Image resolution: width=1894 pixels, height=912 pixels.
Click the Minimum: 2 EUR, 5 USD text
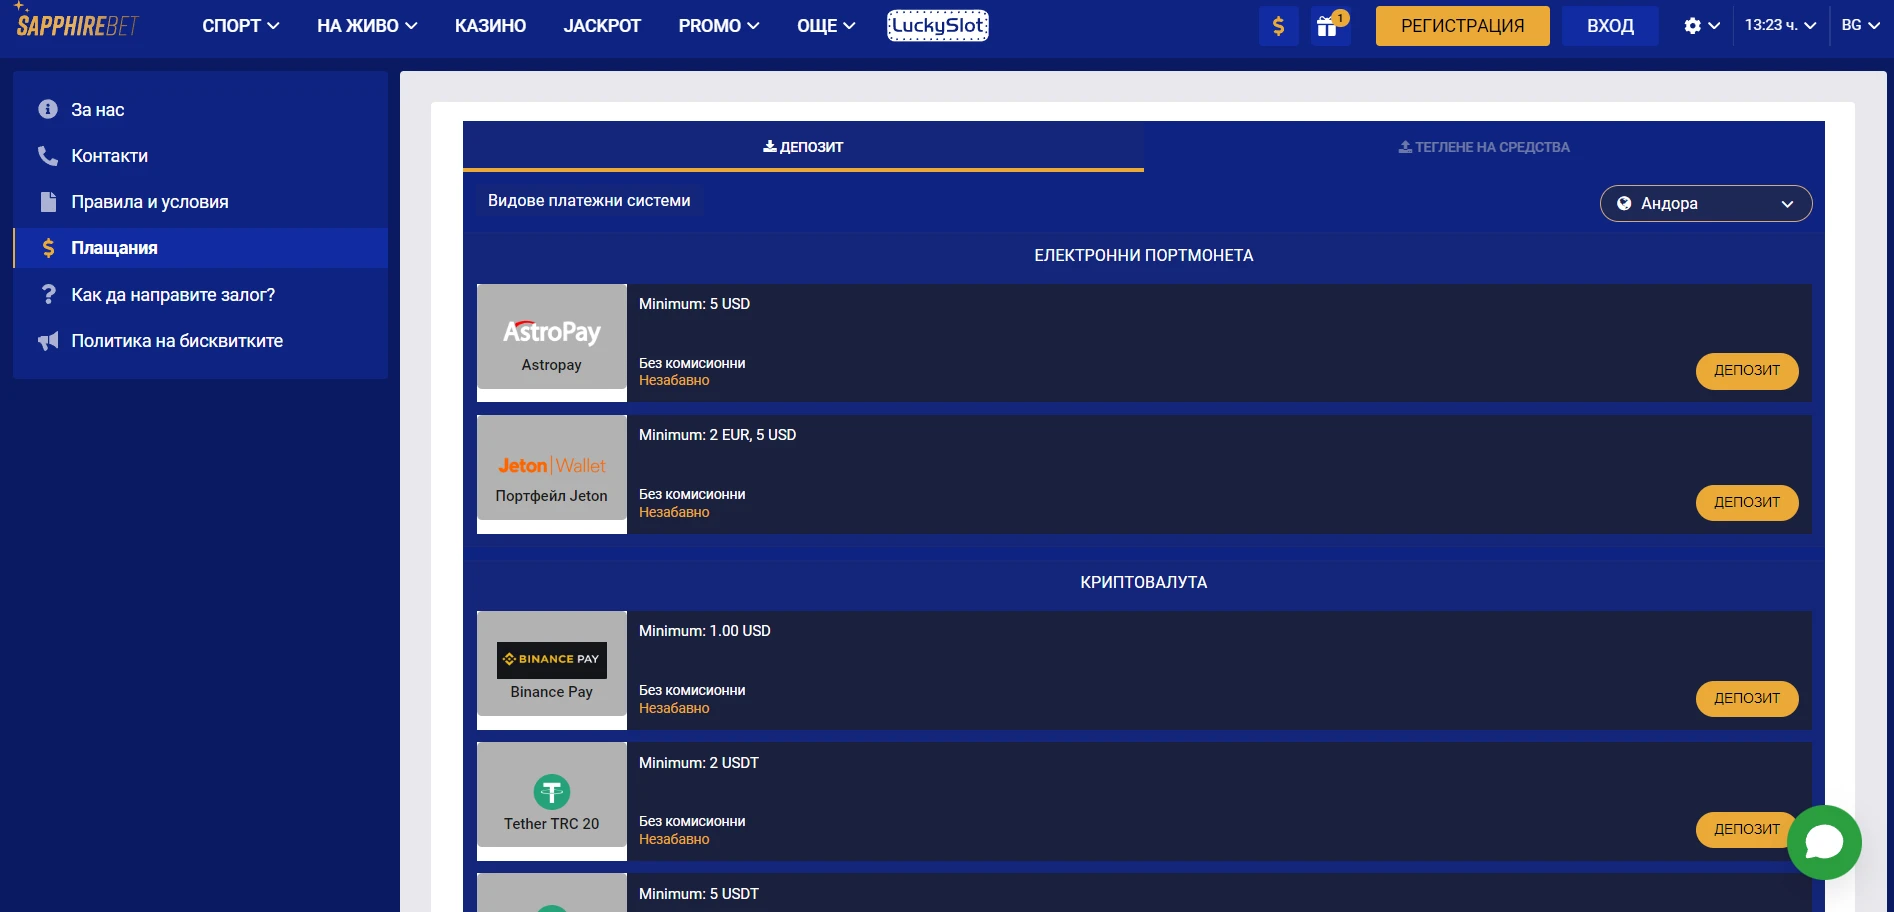(x=718, y=435)
